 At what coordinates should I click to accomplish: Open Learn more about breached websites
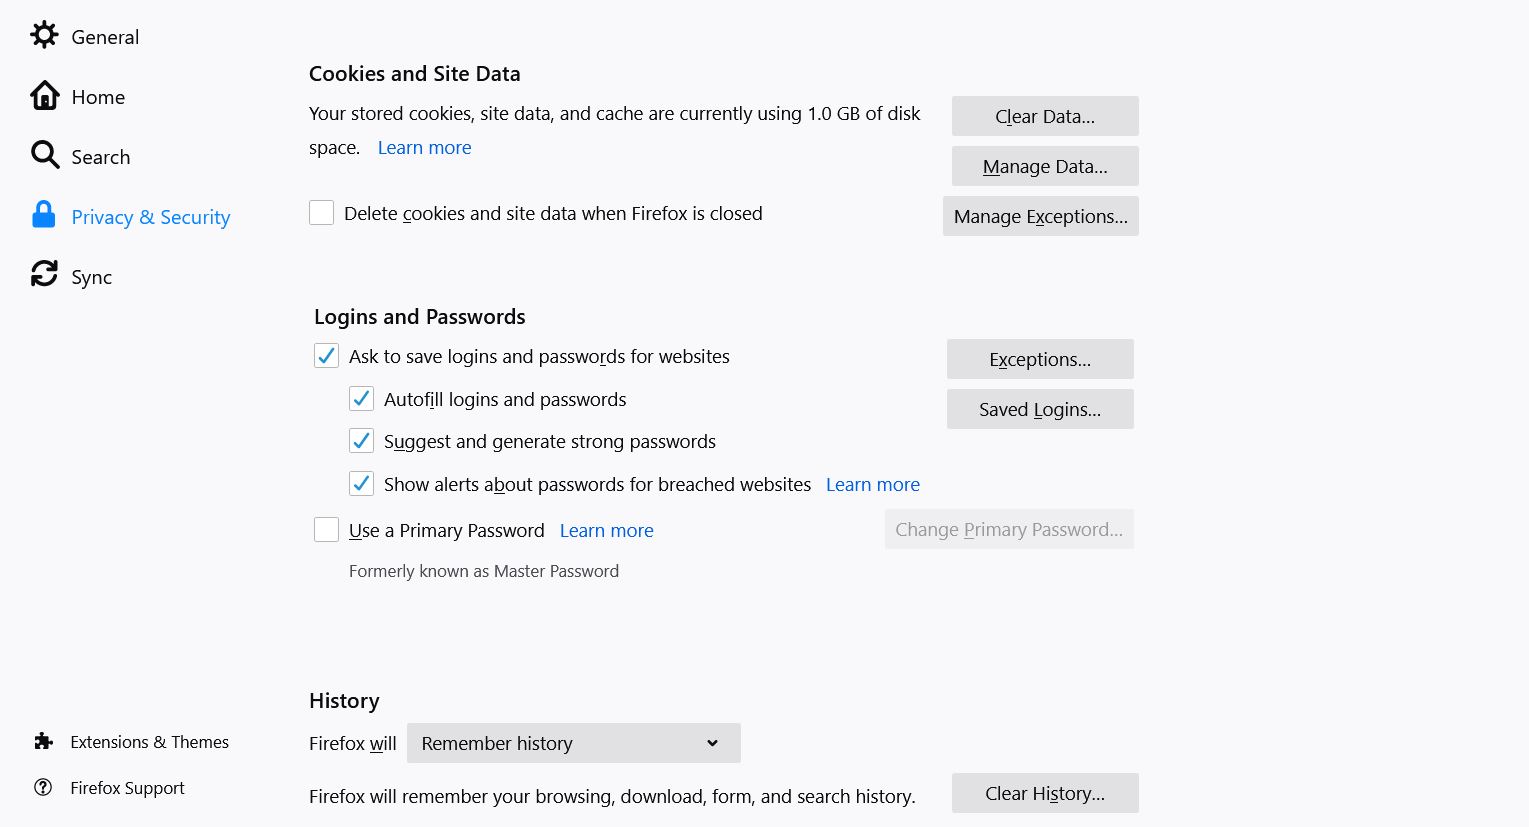873,485
